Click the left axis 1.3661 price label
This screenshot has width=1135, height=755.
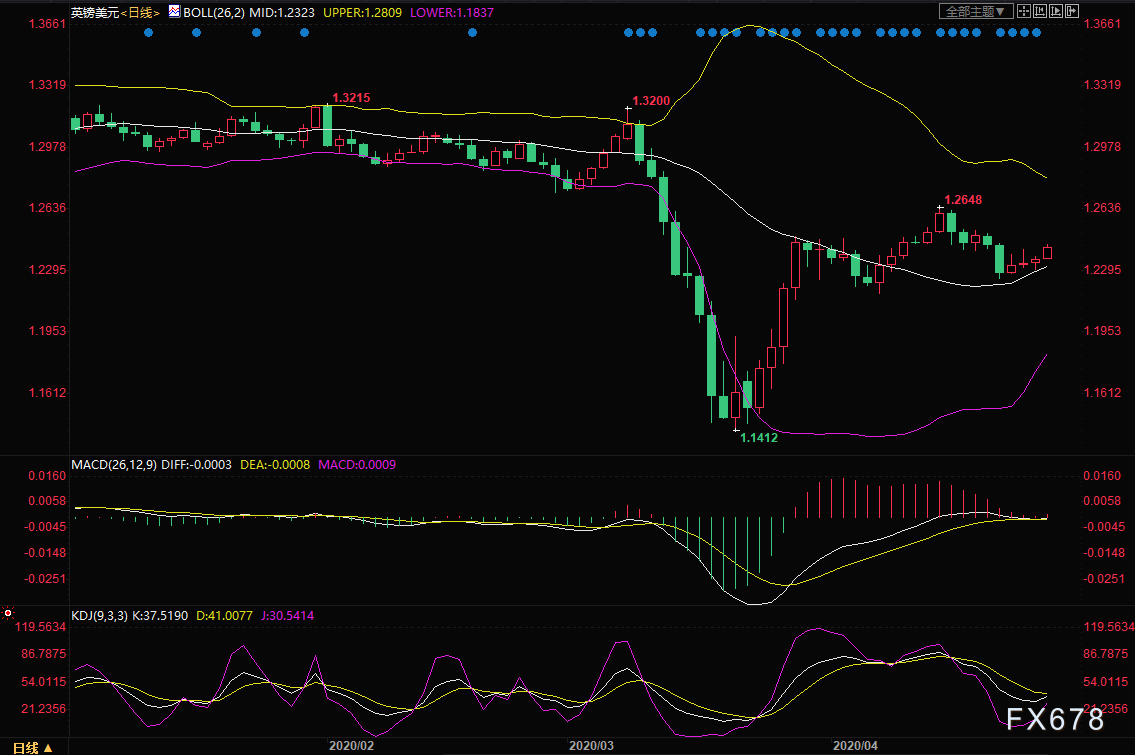point(47,24)
